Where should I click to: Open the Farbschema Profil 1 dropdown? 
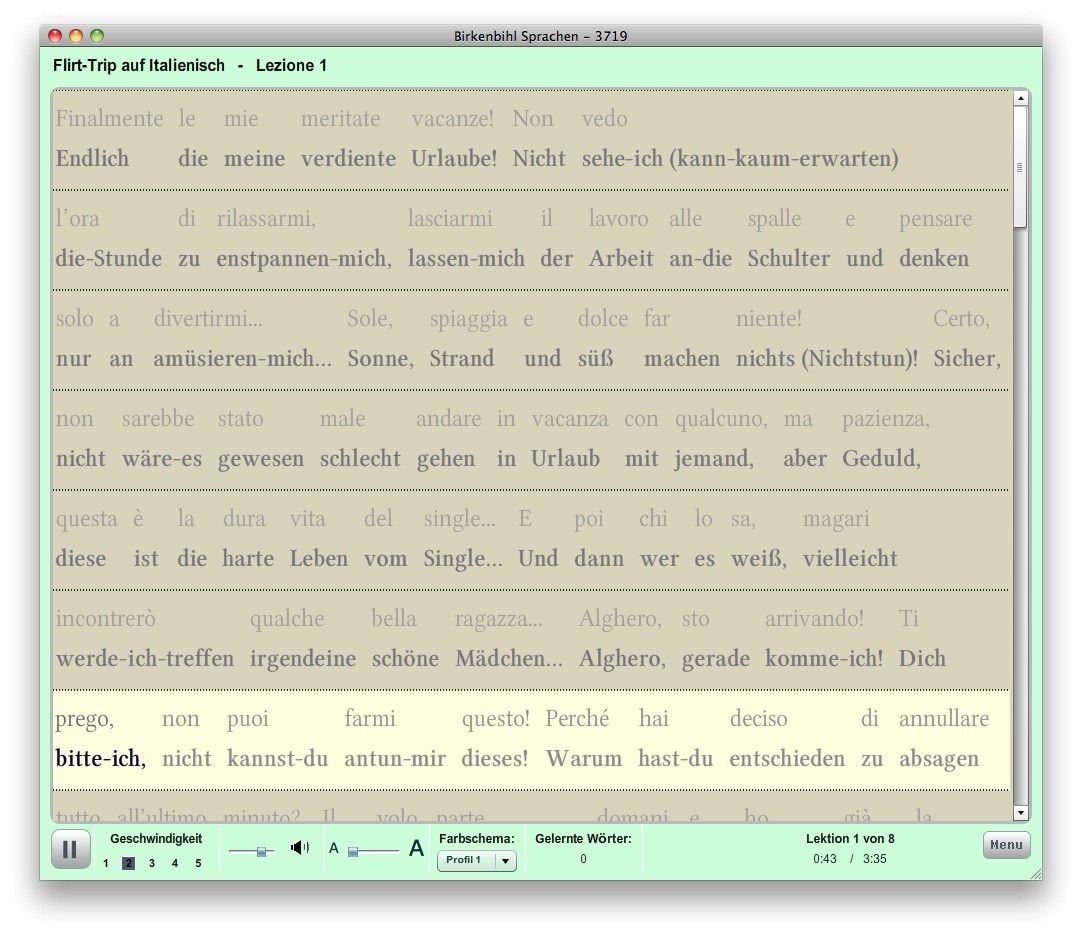pos(477,860)
